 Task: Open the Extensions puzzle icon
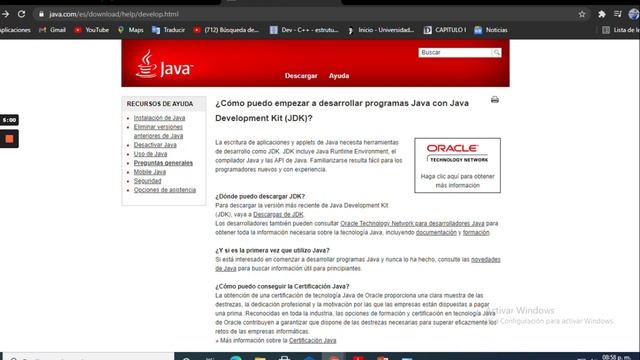[602, 14]
